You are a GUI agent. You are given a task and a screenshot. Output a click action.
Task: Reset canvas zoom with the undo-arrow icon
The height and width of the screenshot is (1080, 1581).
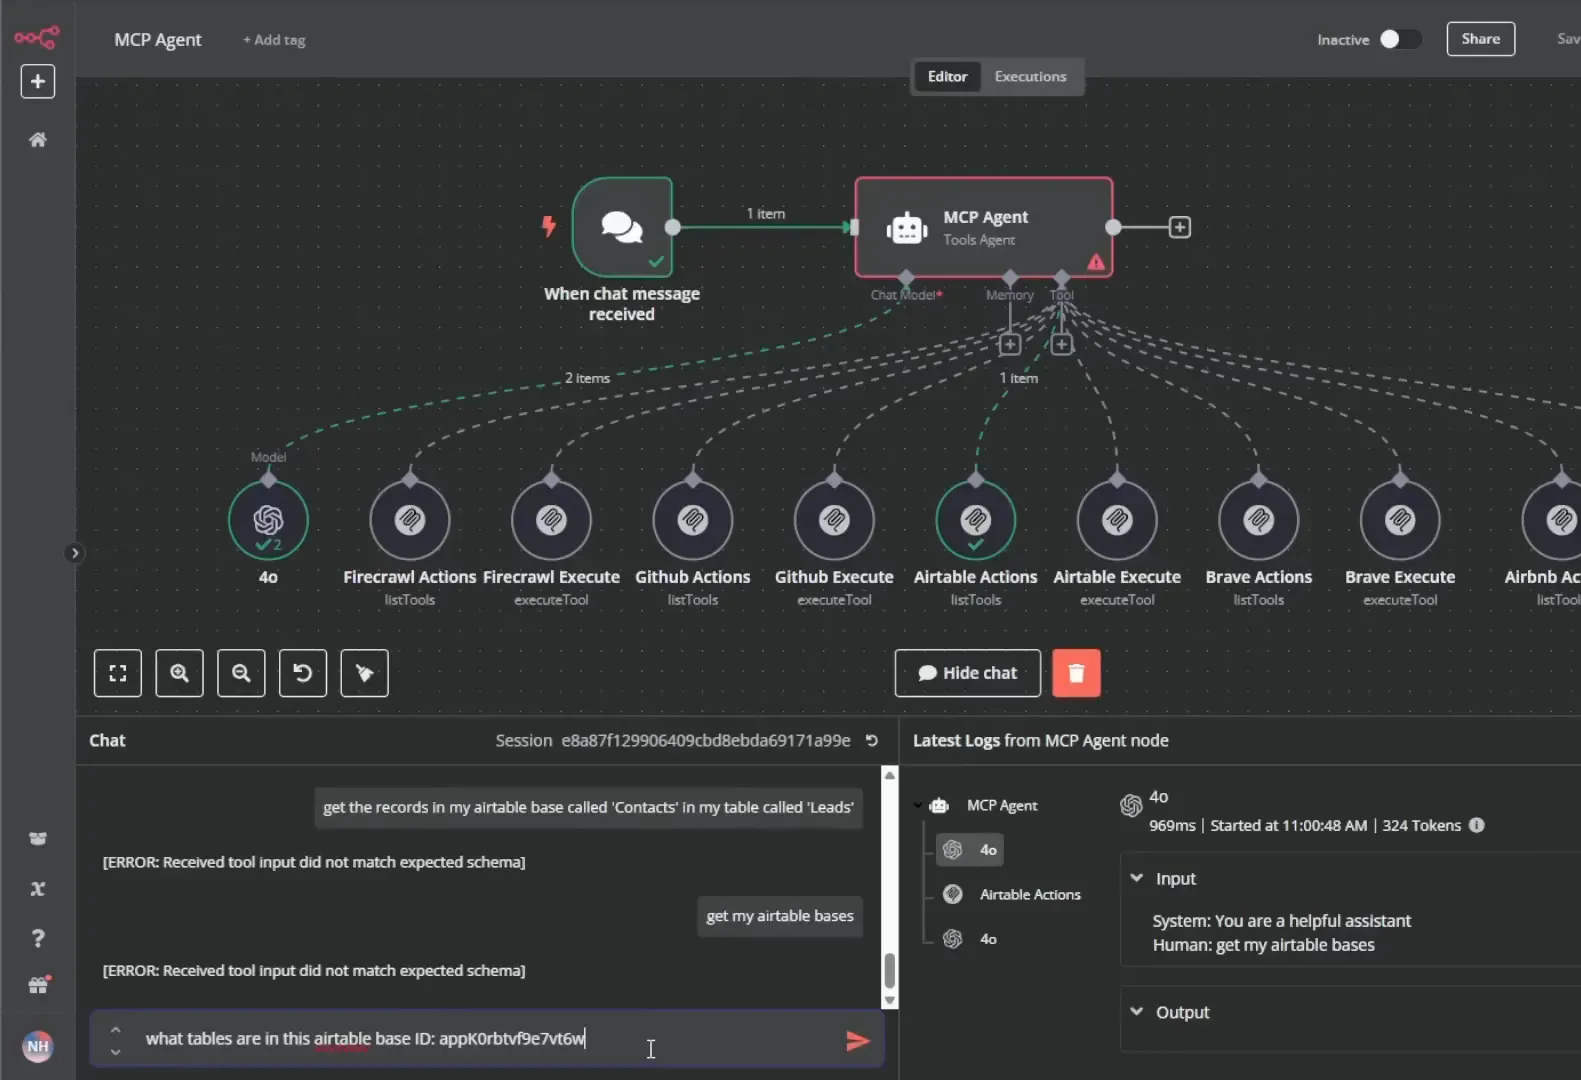coord(303,673)
